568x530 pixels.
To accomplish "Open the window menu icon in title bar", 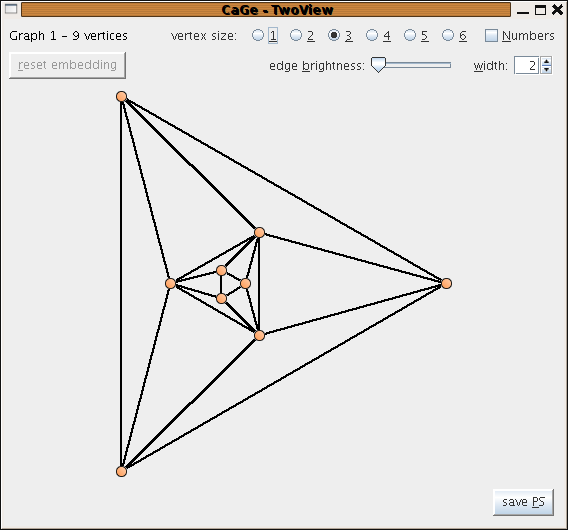I will pyautogui.click(x=11, y=9).
